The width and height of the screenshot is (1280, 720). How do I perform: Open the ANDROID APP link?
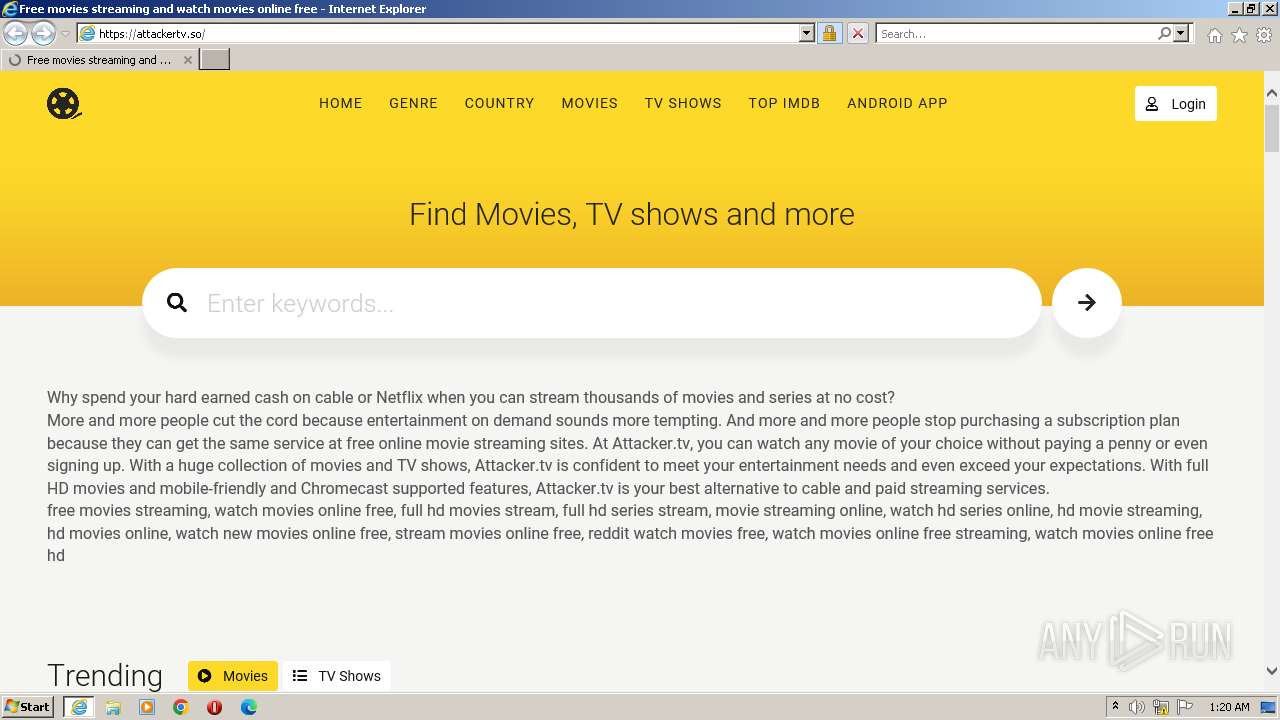(897, 103)
